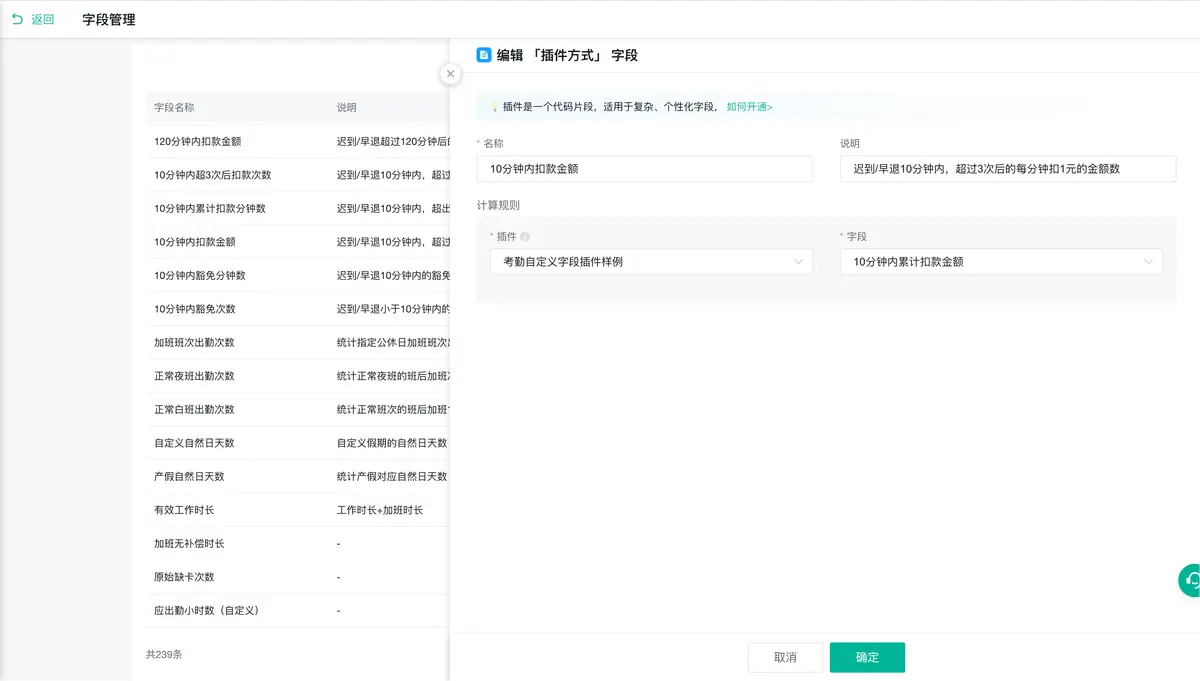This screenshot has width=1200, height=681.
Task: Click the 说明 description input field
Action: [1008, 169]
